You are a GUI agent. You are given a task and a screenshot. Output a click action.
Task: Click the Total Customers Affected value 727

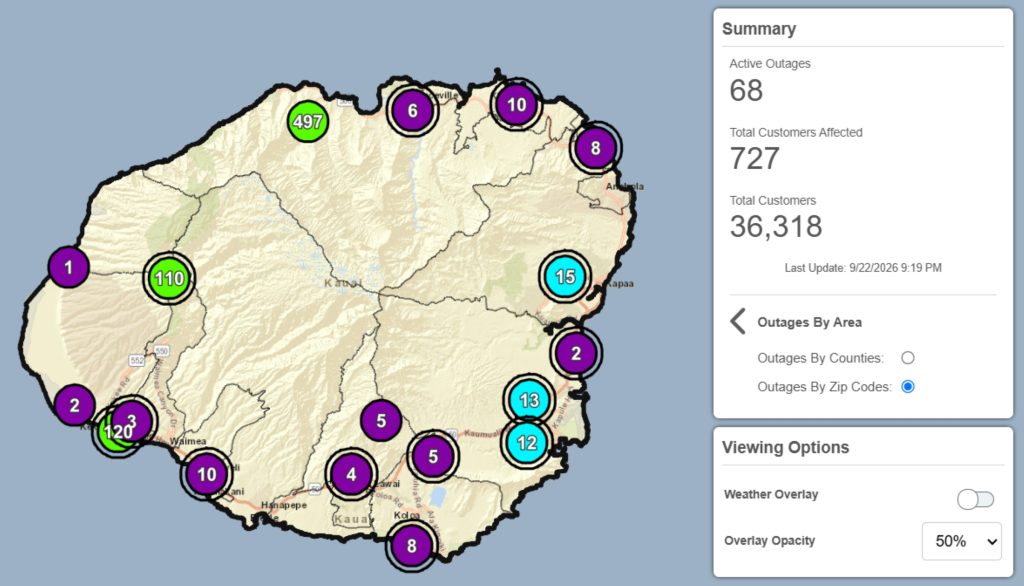754,159
